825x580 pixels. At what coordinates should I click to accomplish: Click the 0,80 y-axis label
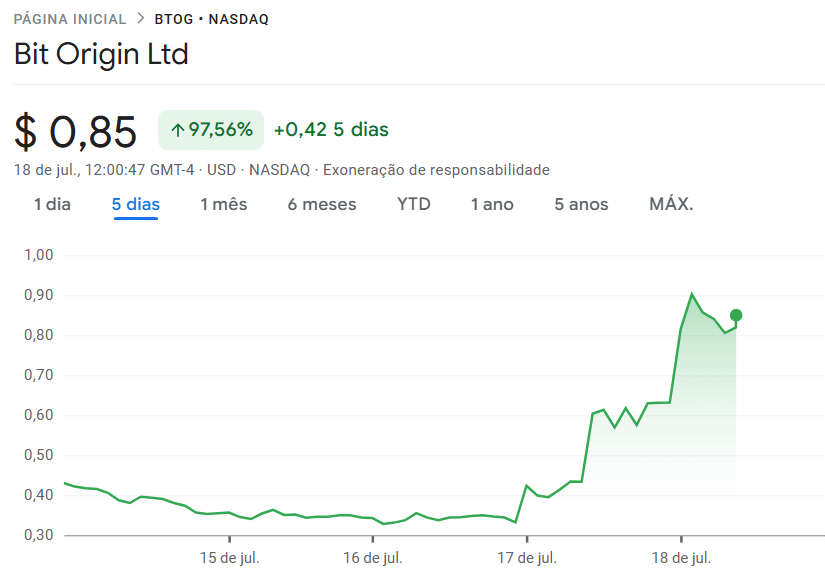[39, 335]
